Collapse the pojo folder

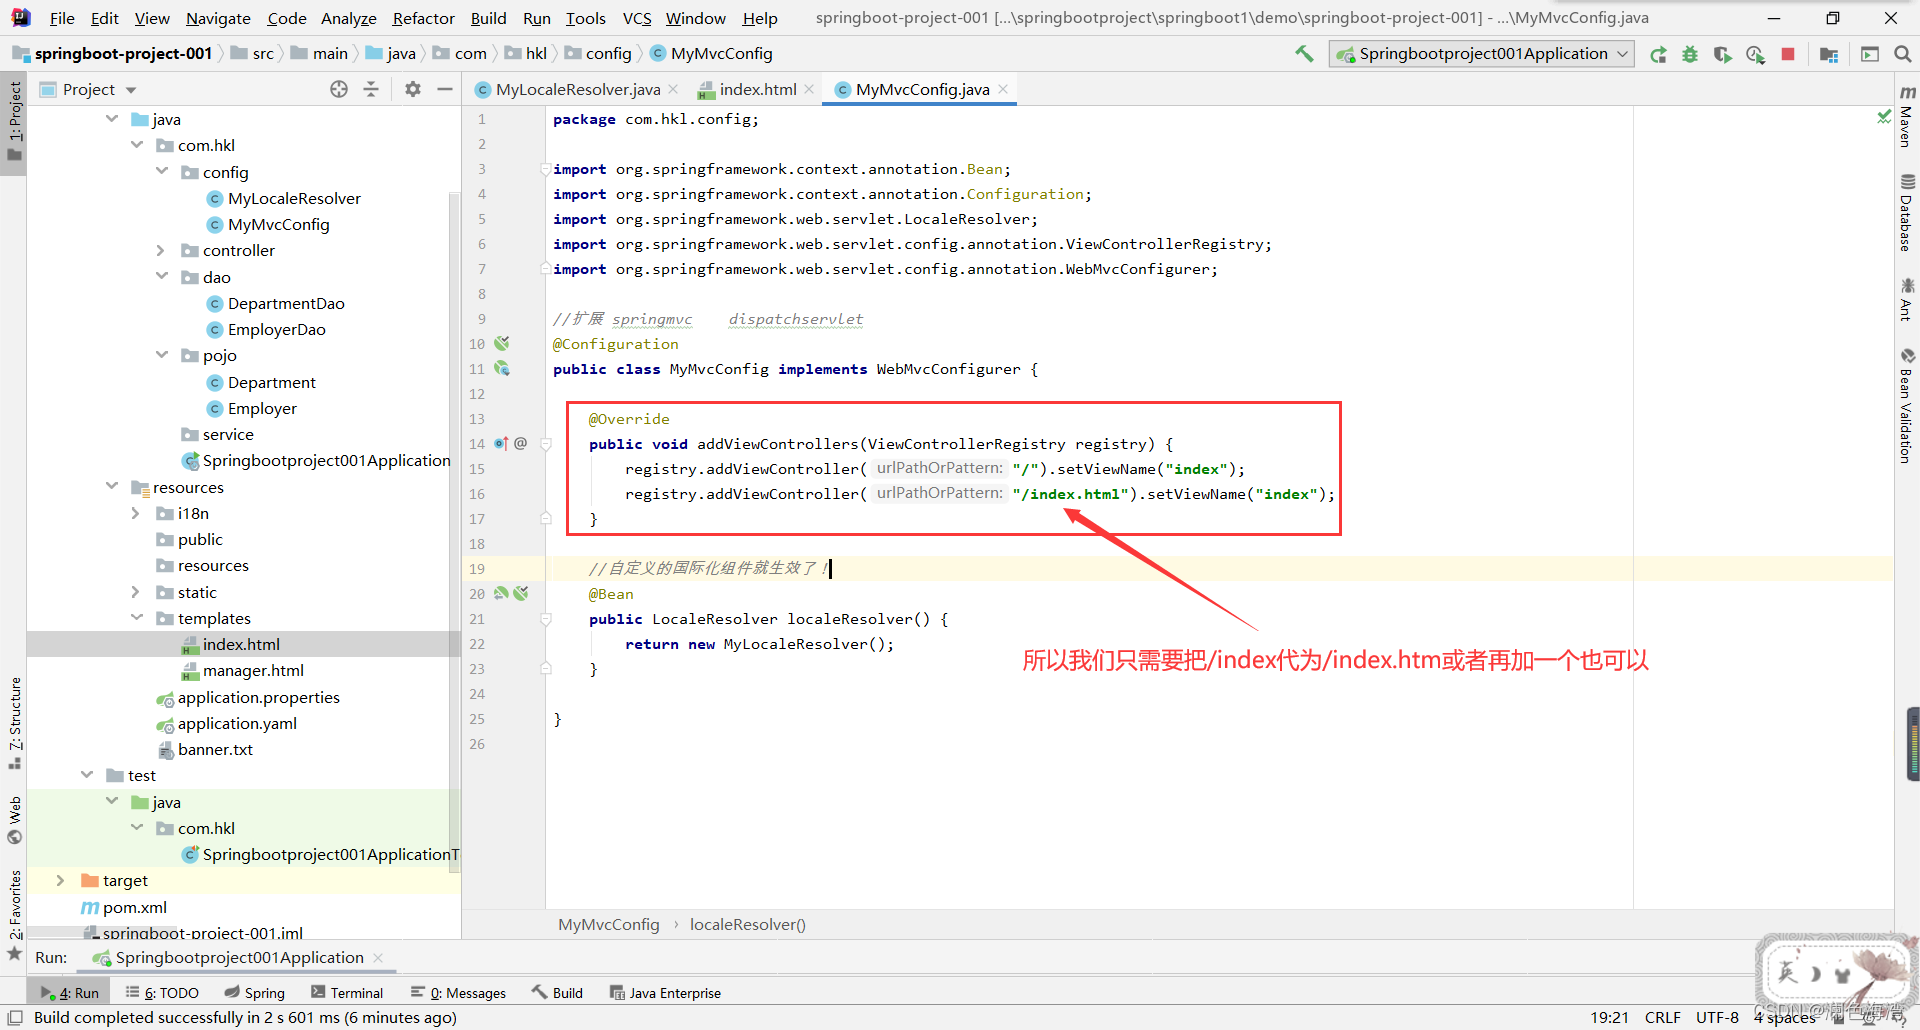[162, 355]
